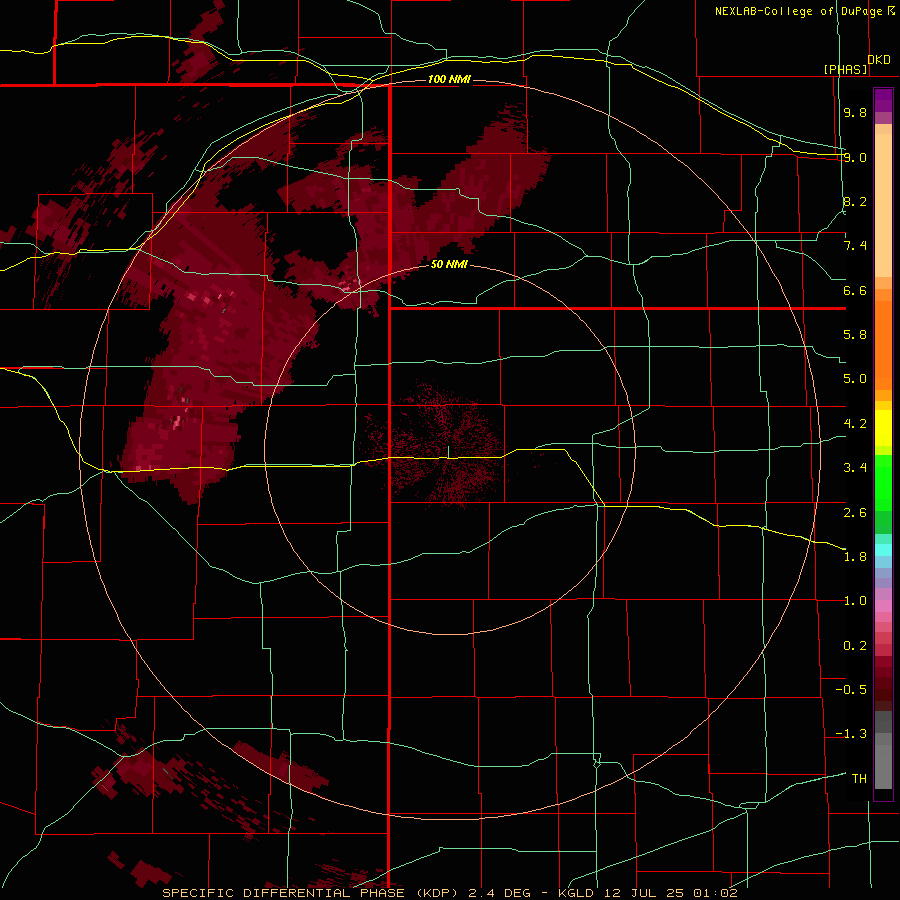
Task: Click the radar site tick at ring center
Action: (x=449, y=451)
